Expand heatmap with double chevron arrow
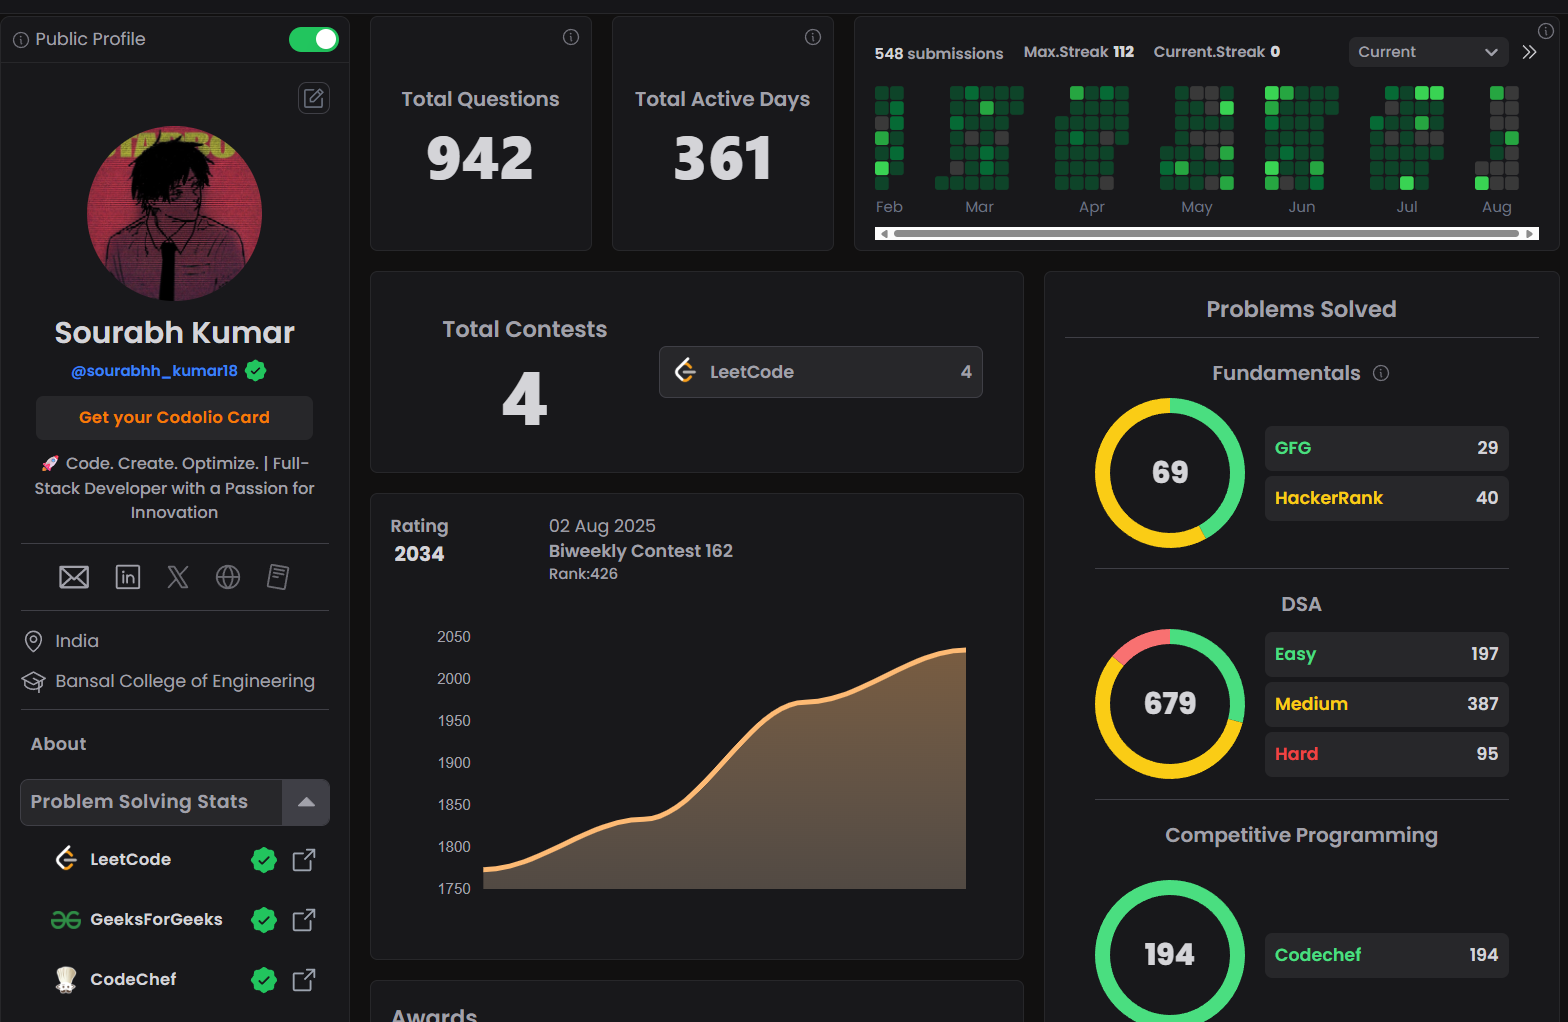 pos(1529,52)
